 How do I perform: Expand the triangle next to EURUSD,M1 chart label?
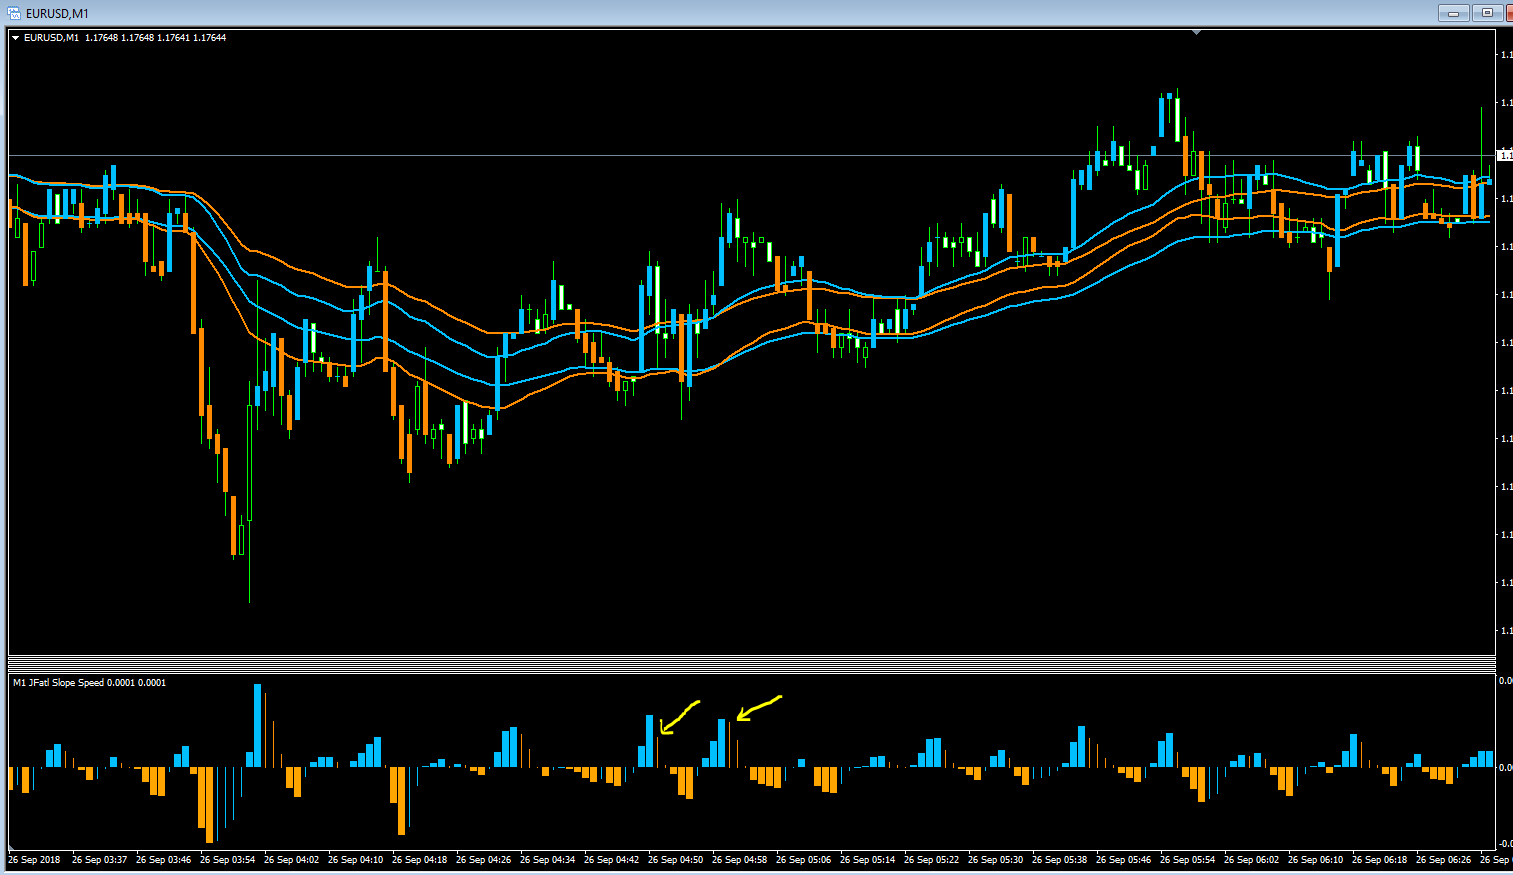[x=16, y=38]
